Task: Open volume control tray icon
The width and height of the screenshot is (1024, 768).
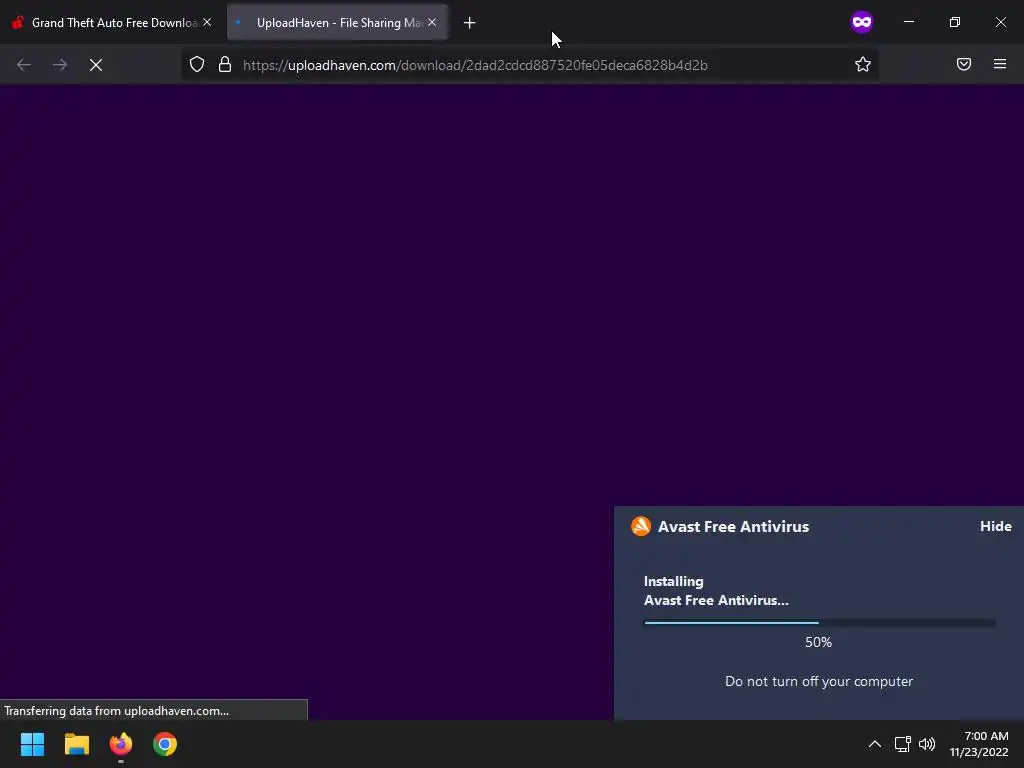Action: [927, 744]
